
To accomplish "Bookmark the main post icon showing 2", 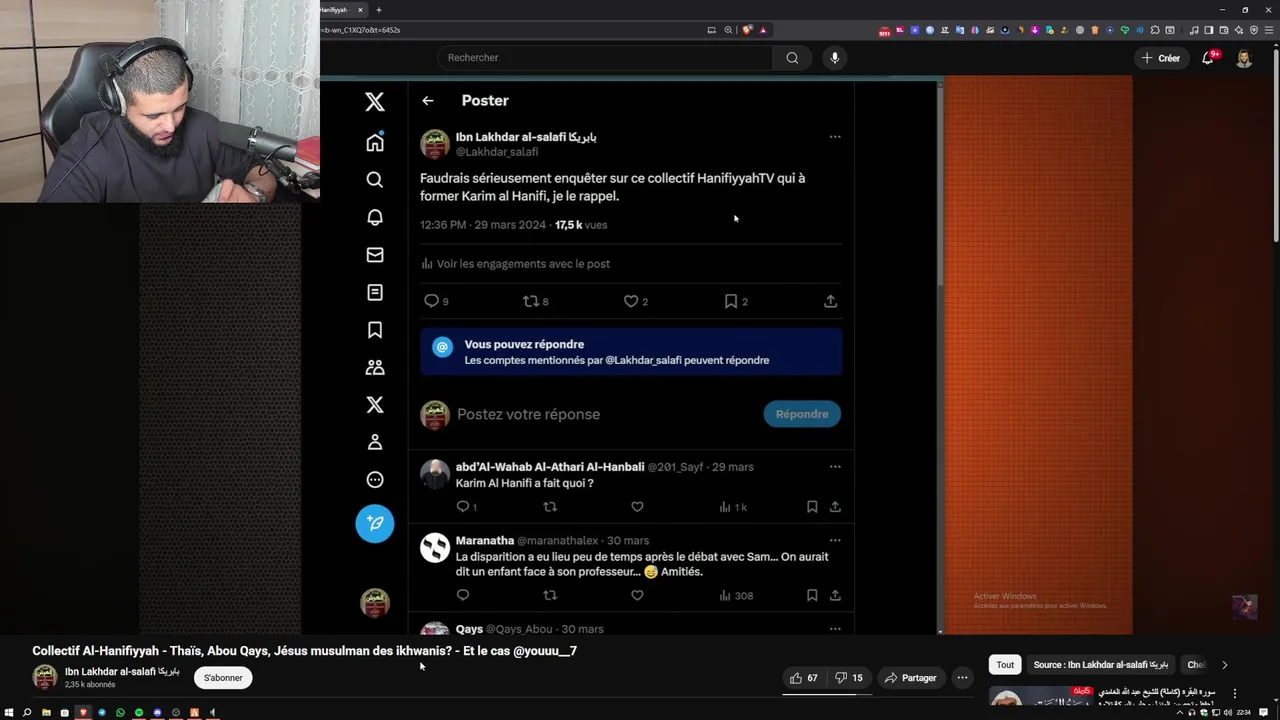I will point(731,301).
